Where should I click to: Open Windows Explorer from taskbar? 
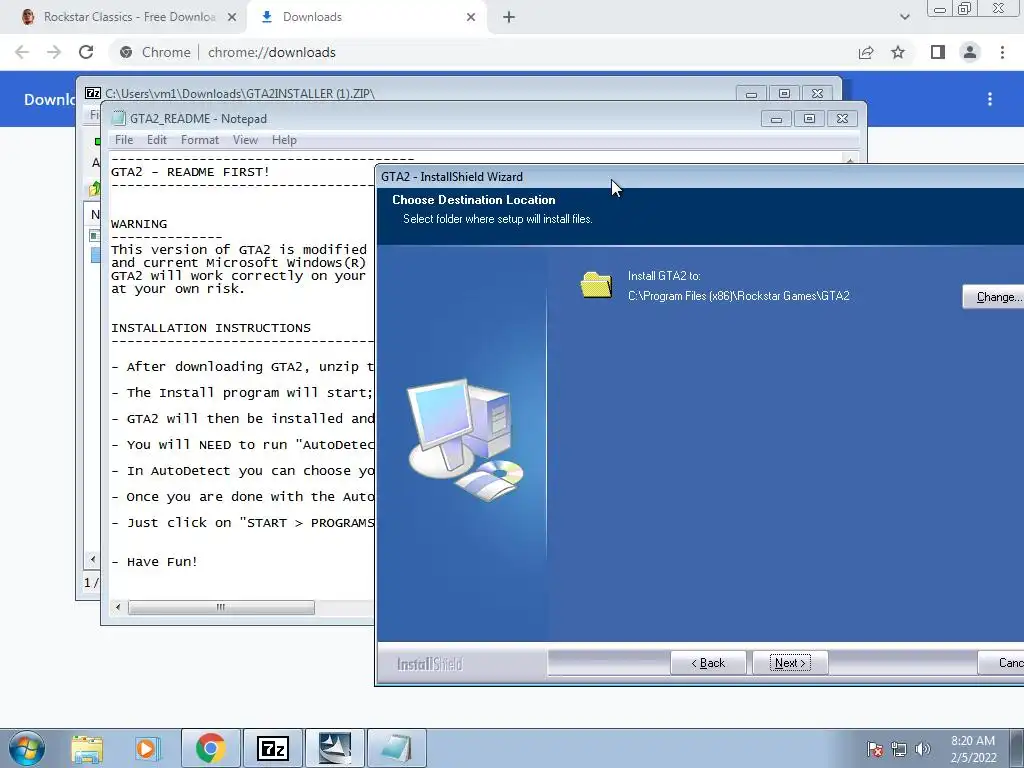pyautogui.click(x=87, y=748)
